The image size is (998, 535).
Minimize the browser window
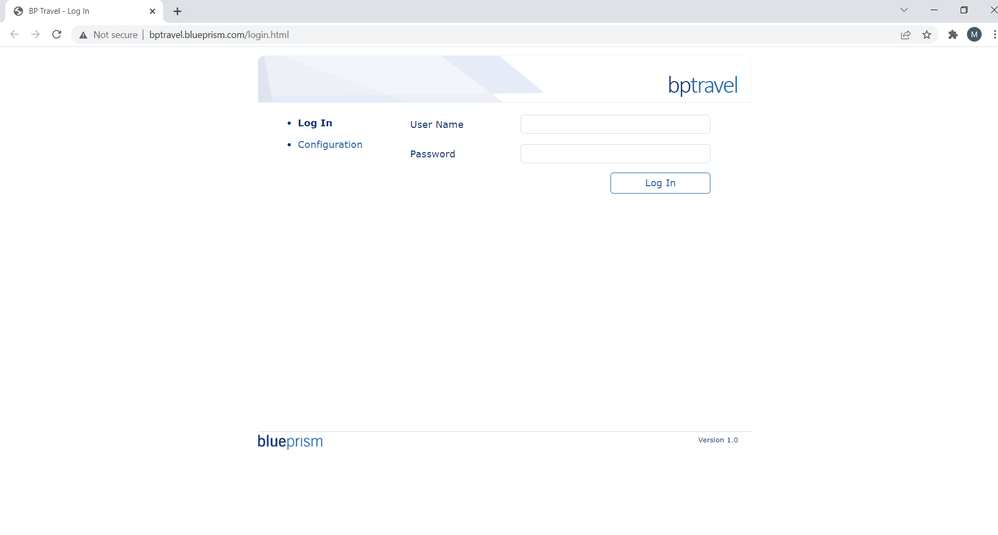(x=934, y=10)
